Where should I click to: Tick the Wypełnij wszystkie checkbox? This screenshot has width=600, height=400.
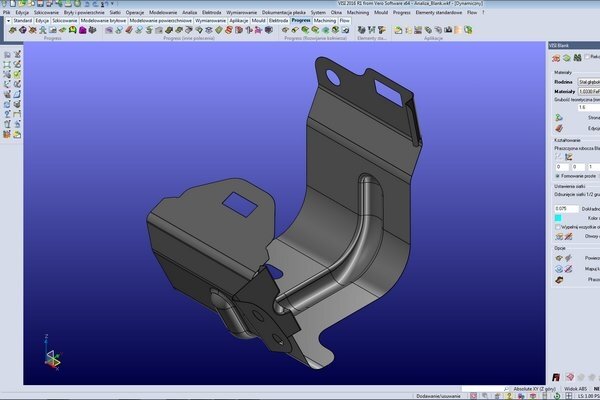558,227
